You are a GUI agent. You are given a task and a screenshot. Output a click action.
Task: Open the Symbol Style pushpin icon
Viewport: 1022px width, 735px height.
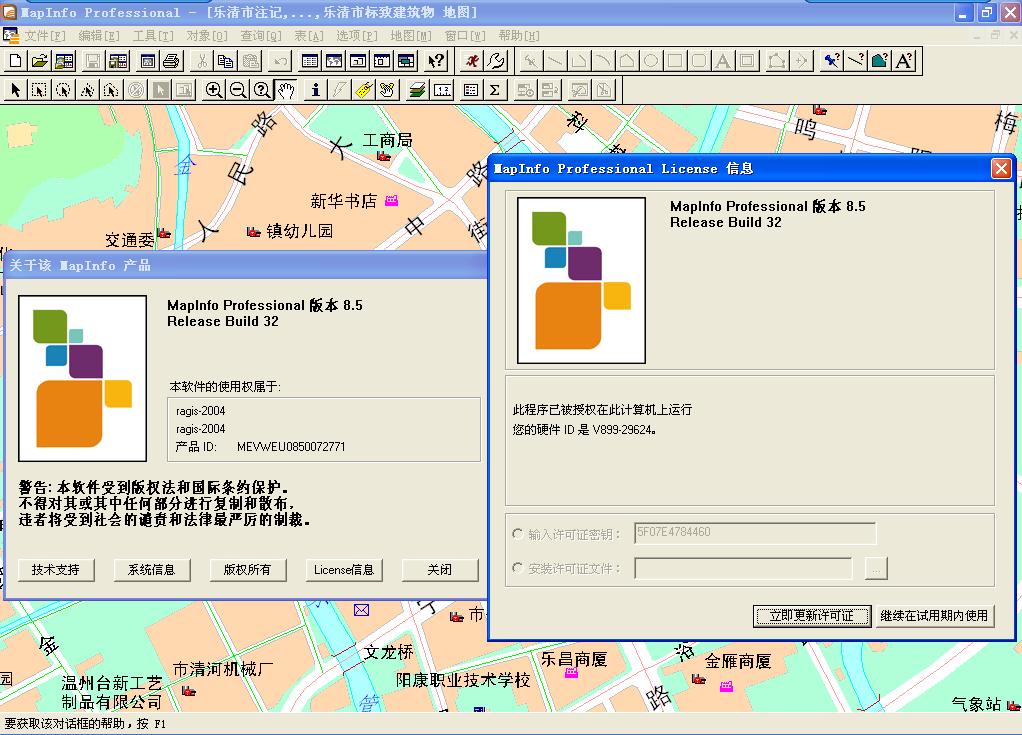pos(832,61)
